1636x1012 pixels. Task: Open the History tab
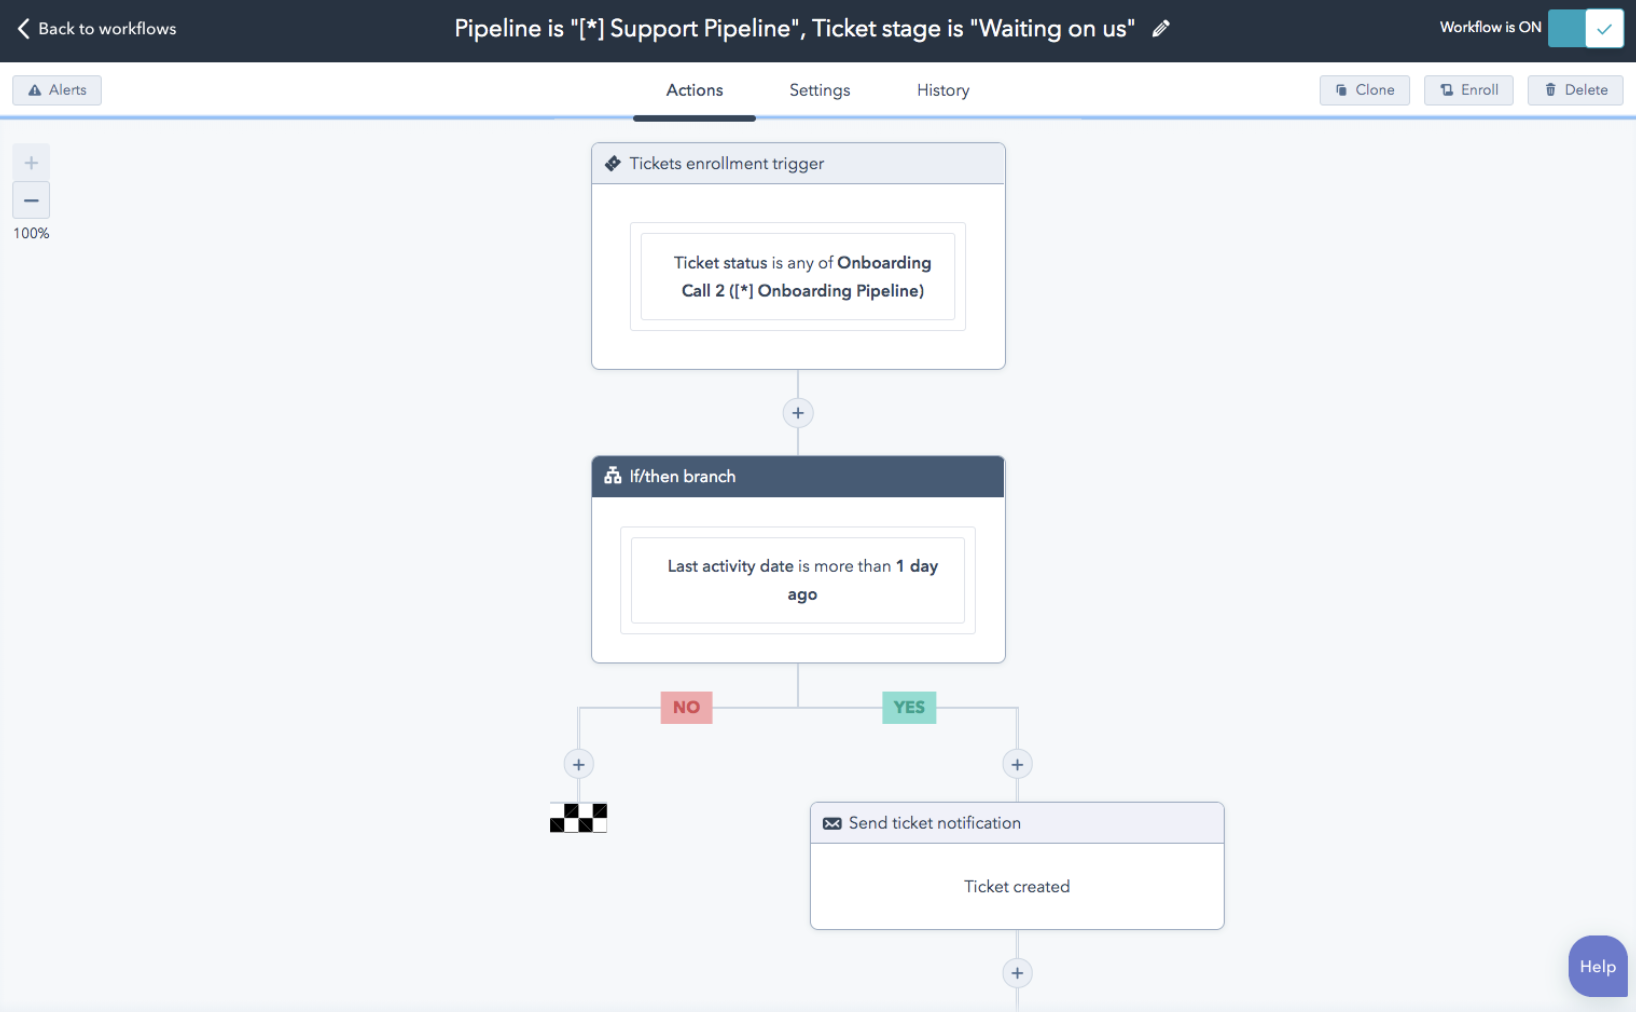pyautogui.click(x=941, y=90)
